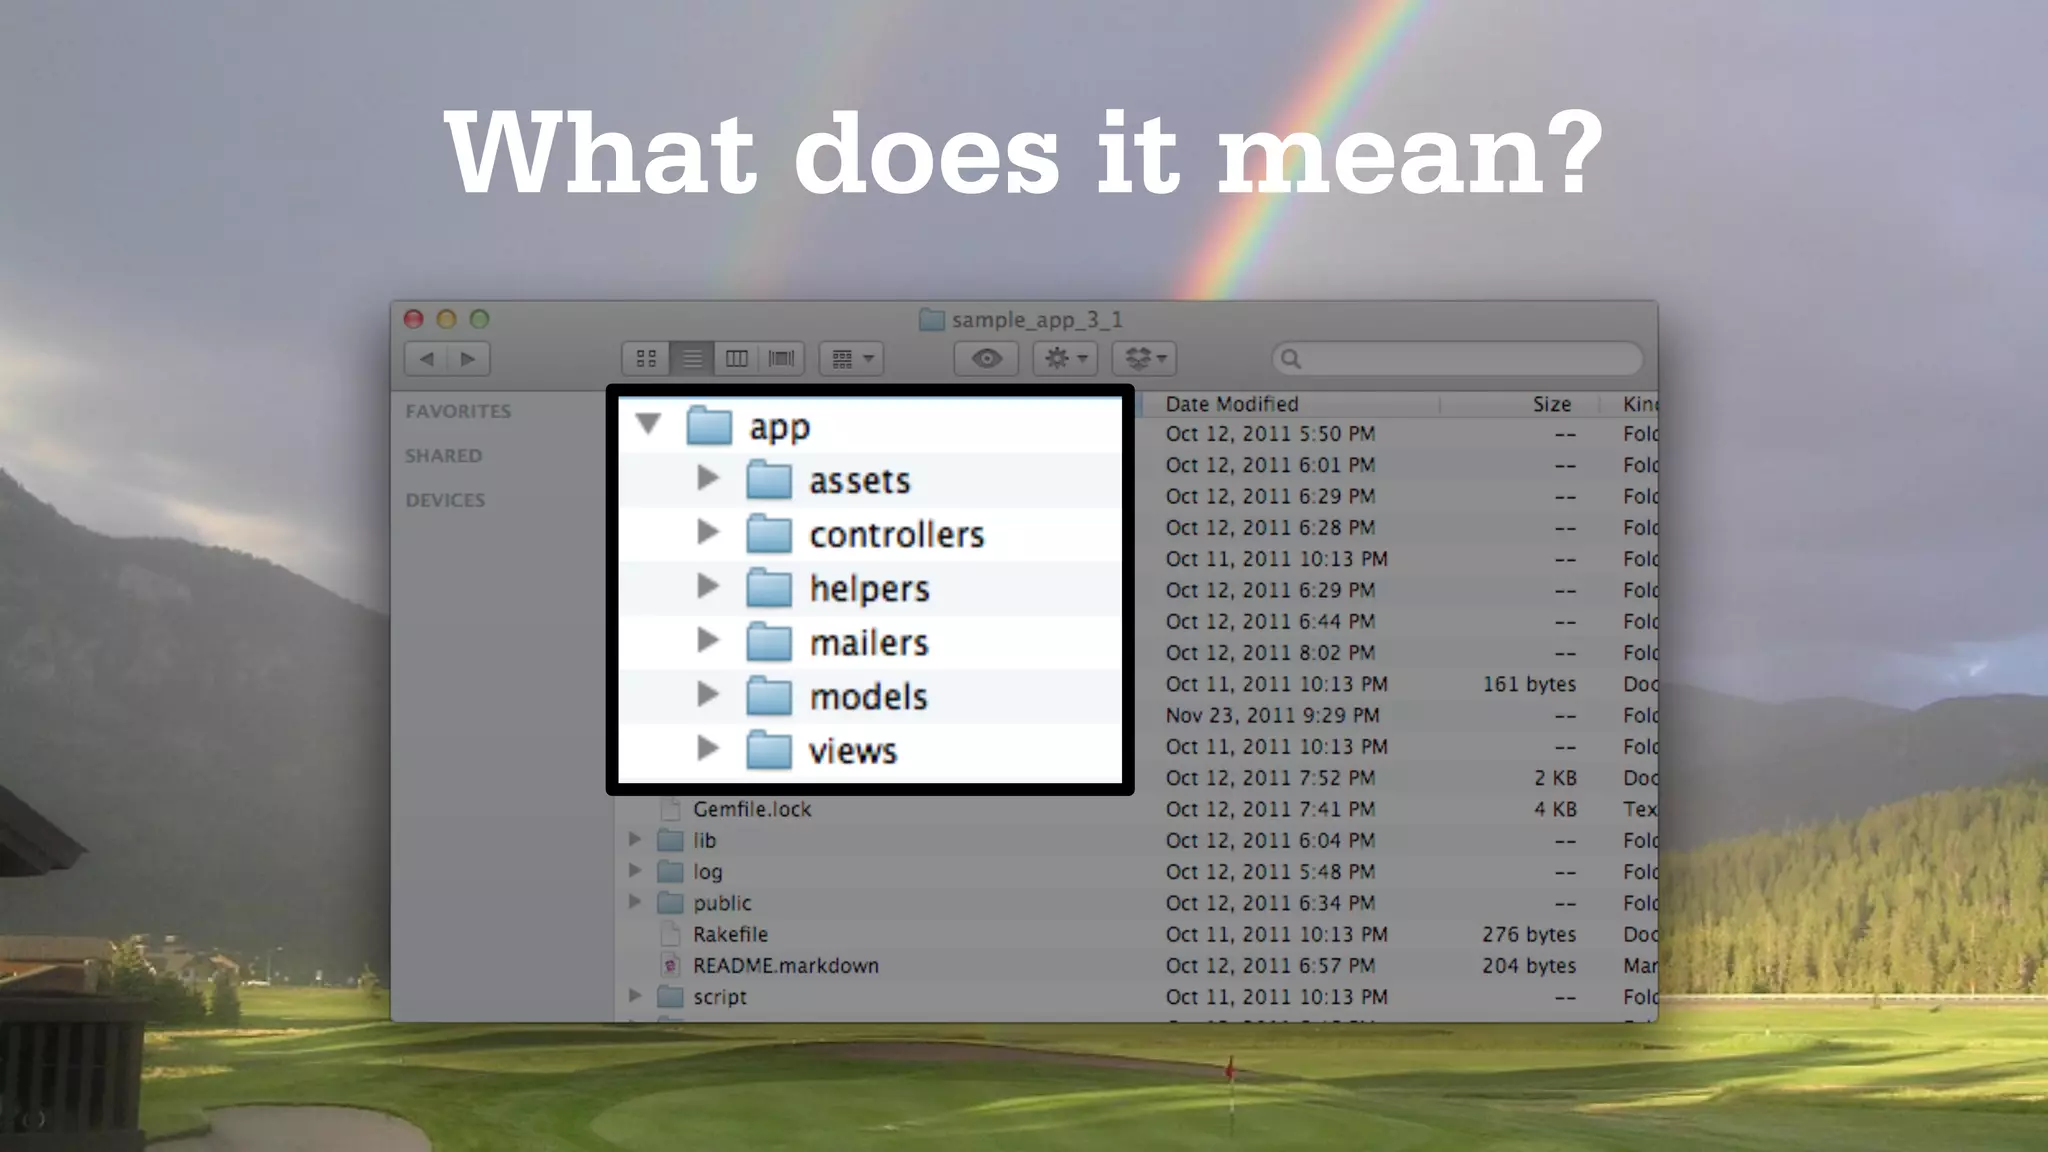Viewport: 2048px width, 1152px height.
Task: Open the item arrangement dropdown
Action: [x=852, y=358]
